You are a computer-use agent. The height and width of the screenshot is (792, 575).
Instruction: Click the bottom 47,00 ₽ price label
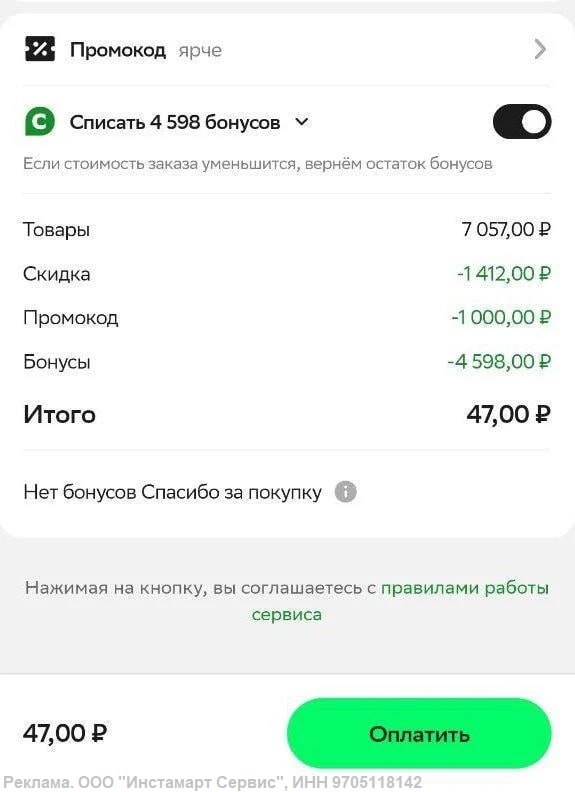[65, 733]
